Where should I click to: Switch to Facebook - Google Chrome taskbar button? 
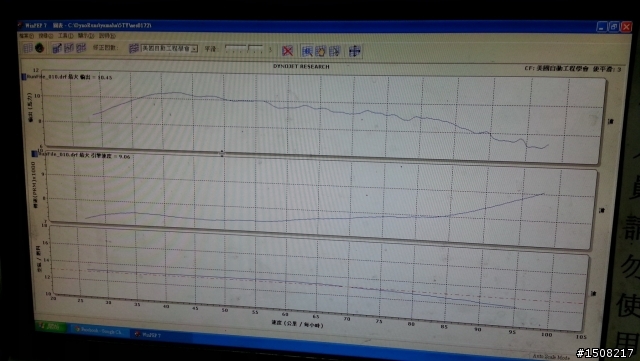point(99,331)
